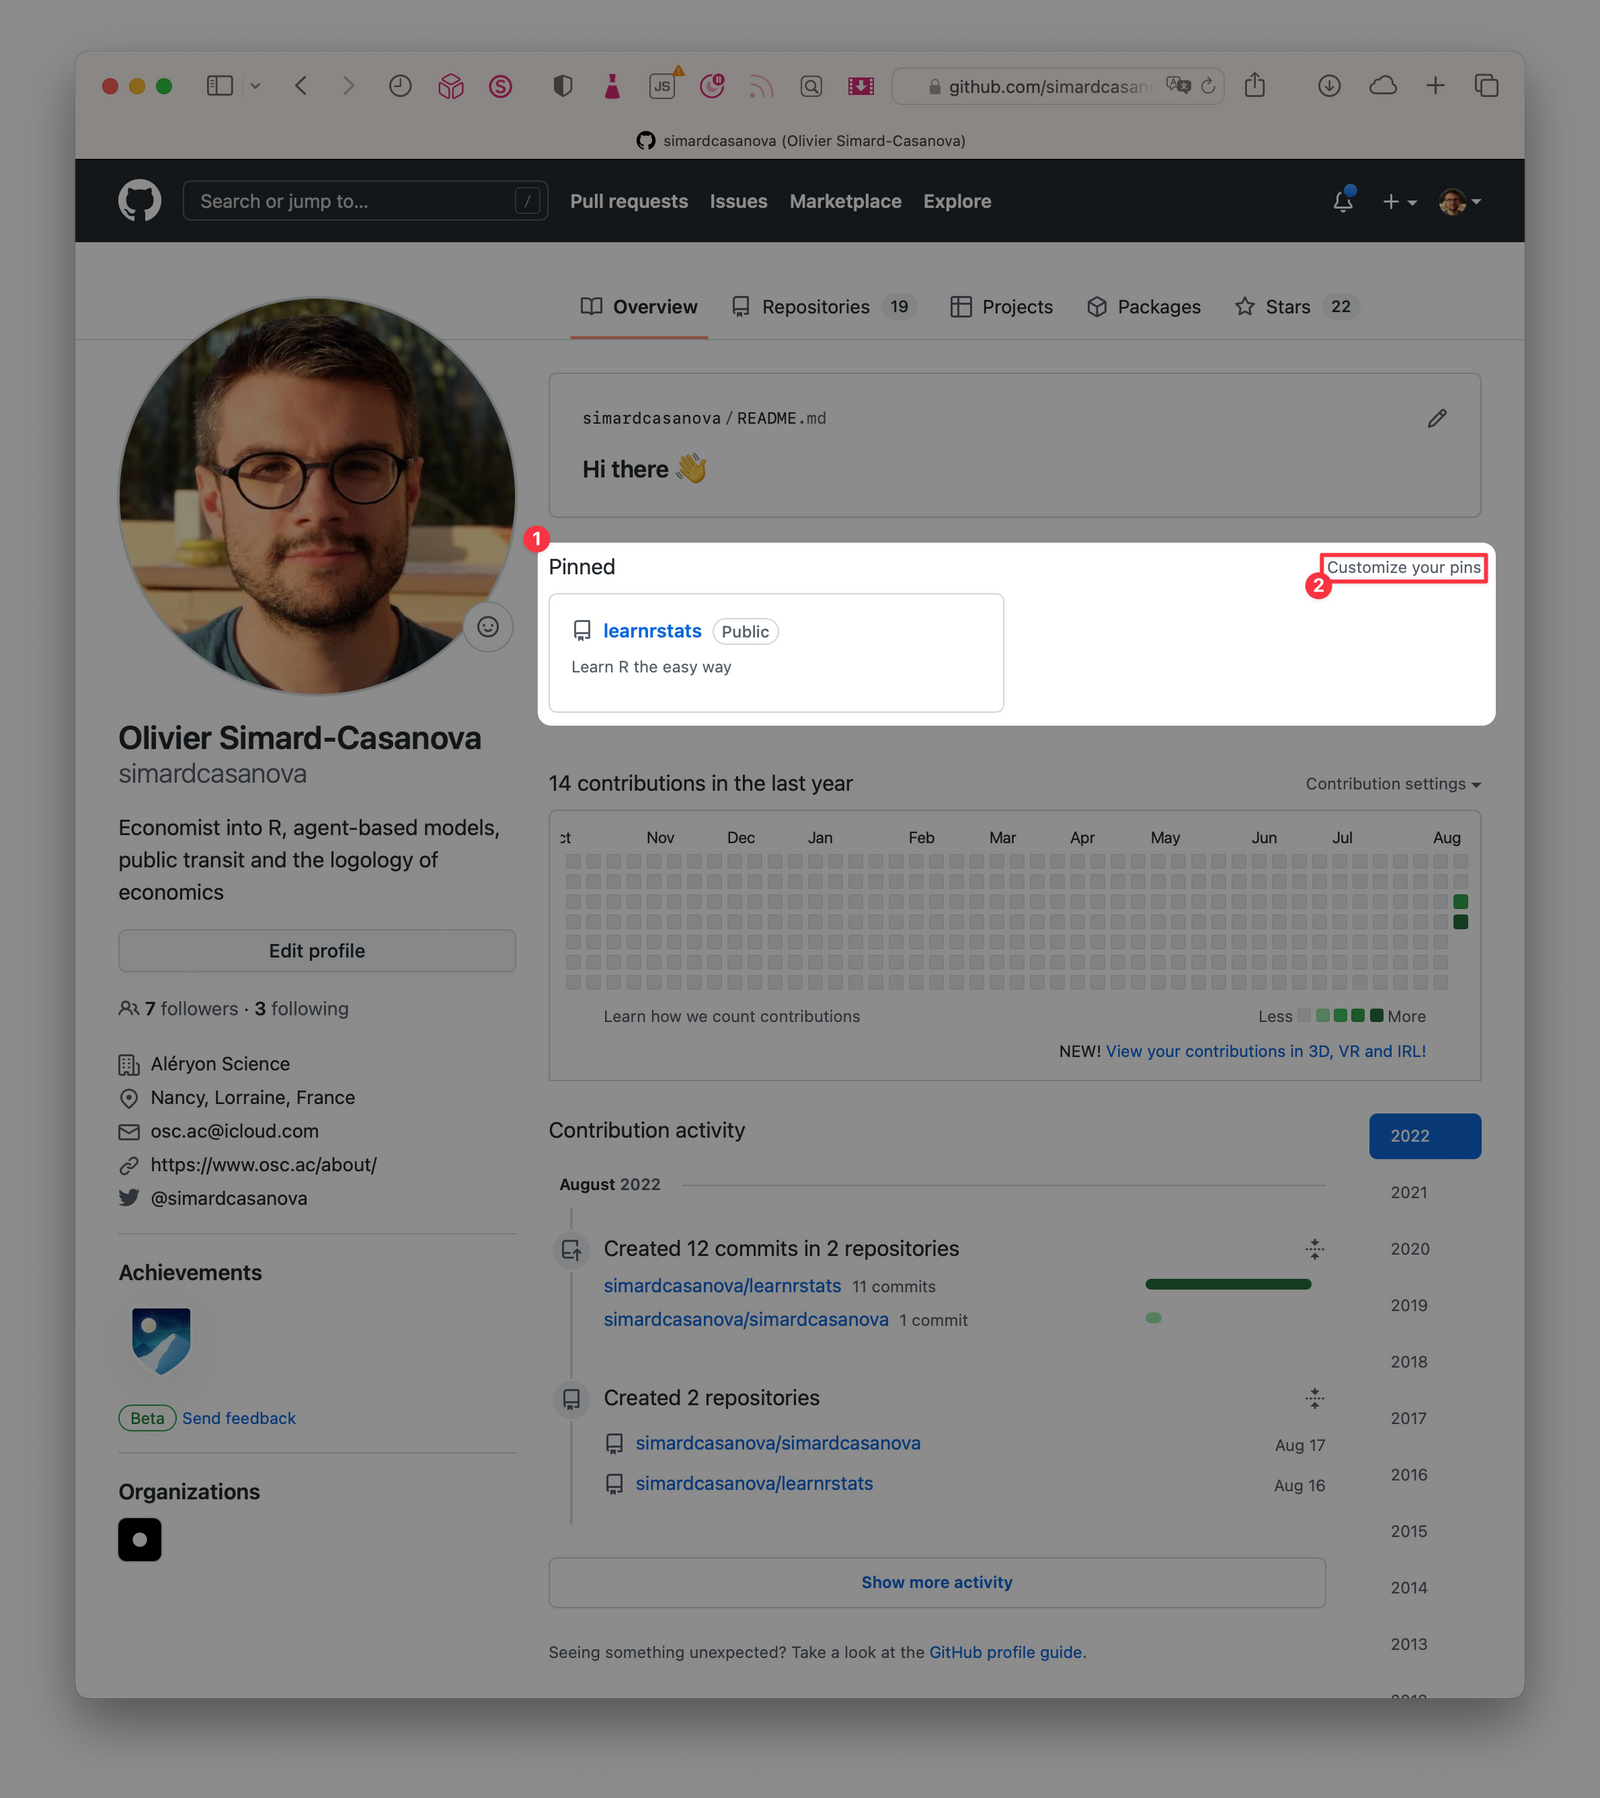The width and height of the screenshot is (1600, 1798).
Task: Open the notifications bell
Action: click(1342, 202)
